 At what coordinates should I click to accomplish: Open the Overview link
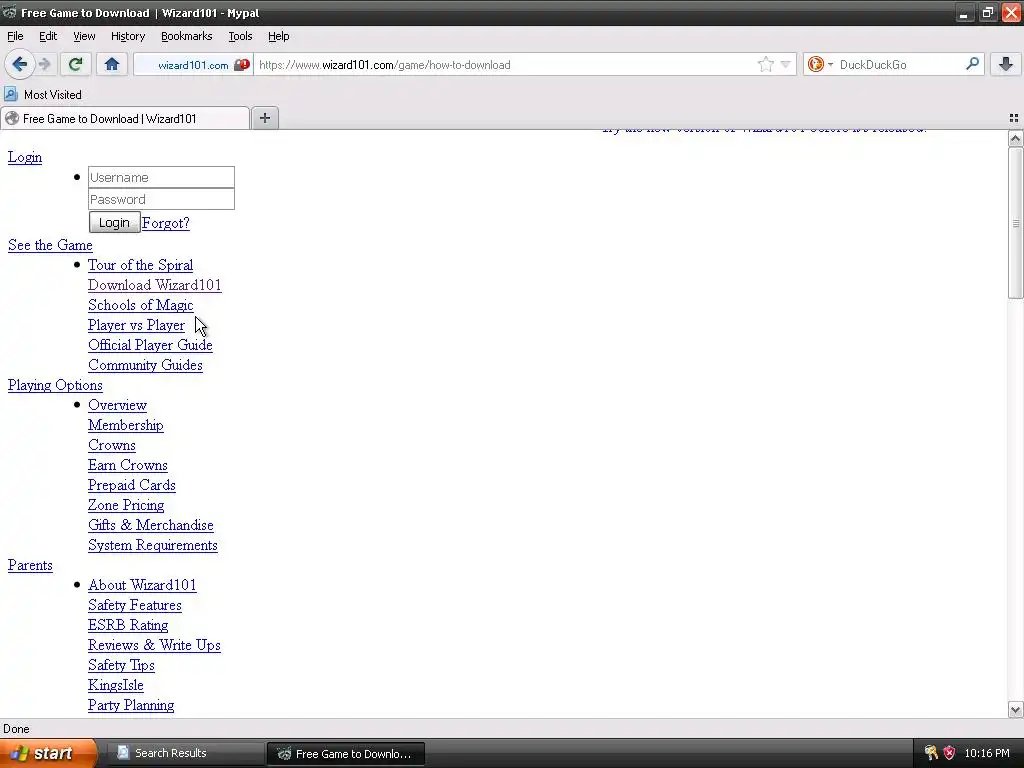tap(118, 405)
